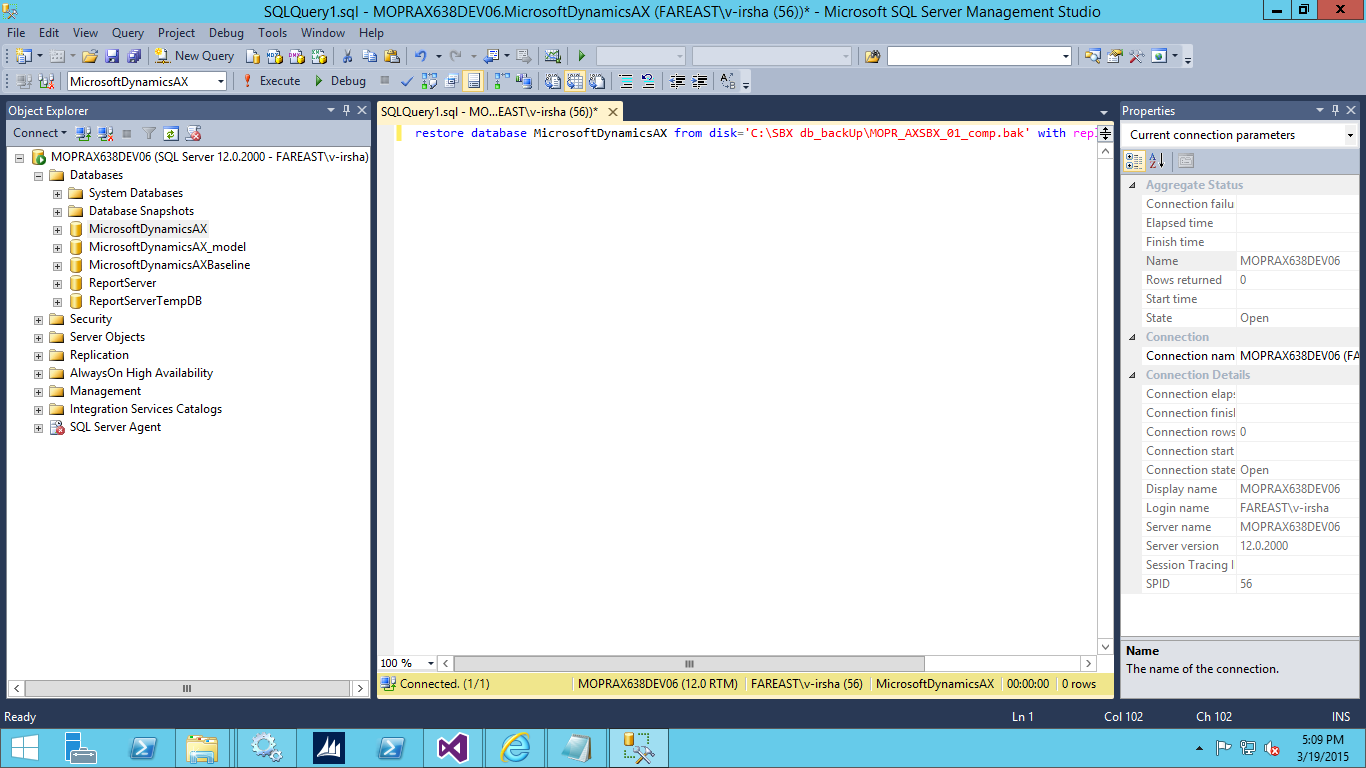Open Internet Explorer from the taskbar
The width and height of the screenshot is (1366, 768).
click(515, 748)
